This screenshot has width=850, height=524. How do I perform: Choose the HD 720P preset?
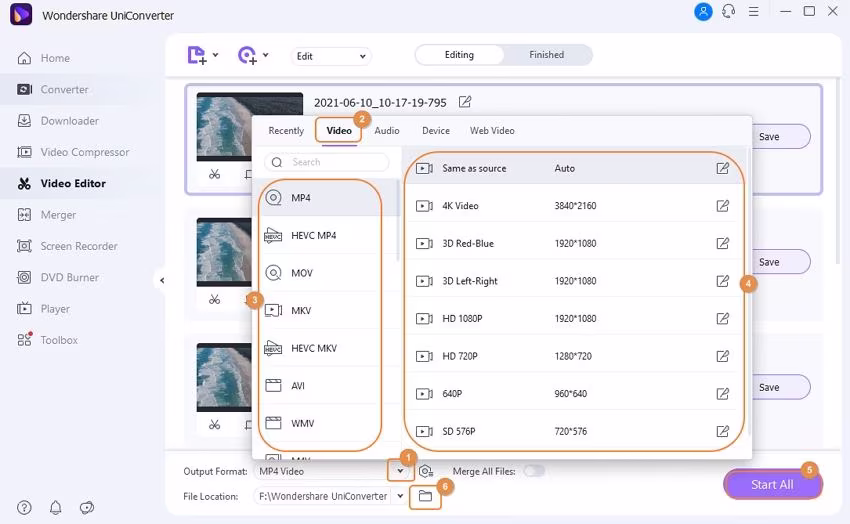[574, 356]
